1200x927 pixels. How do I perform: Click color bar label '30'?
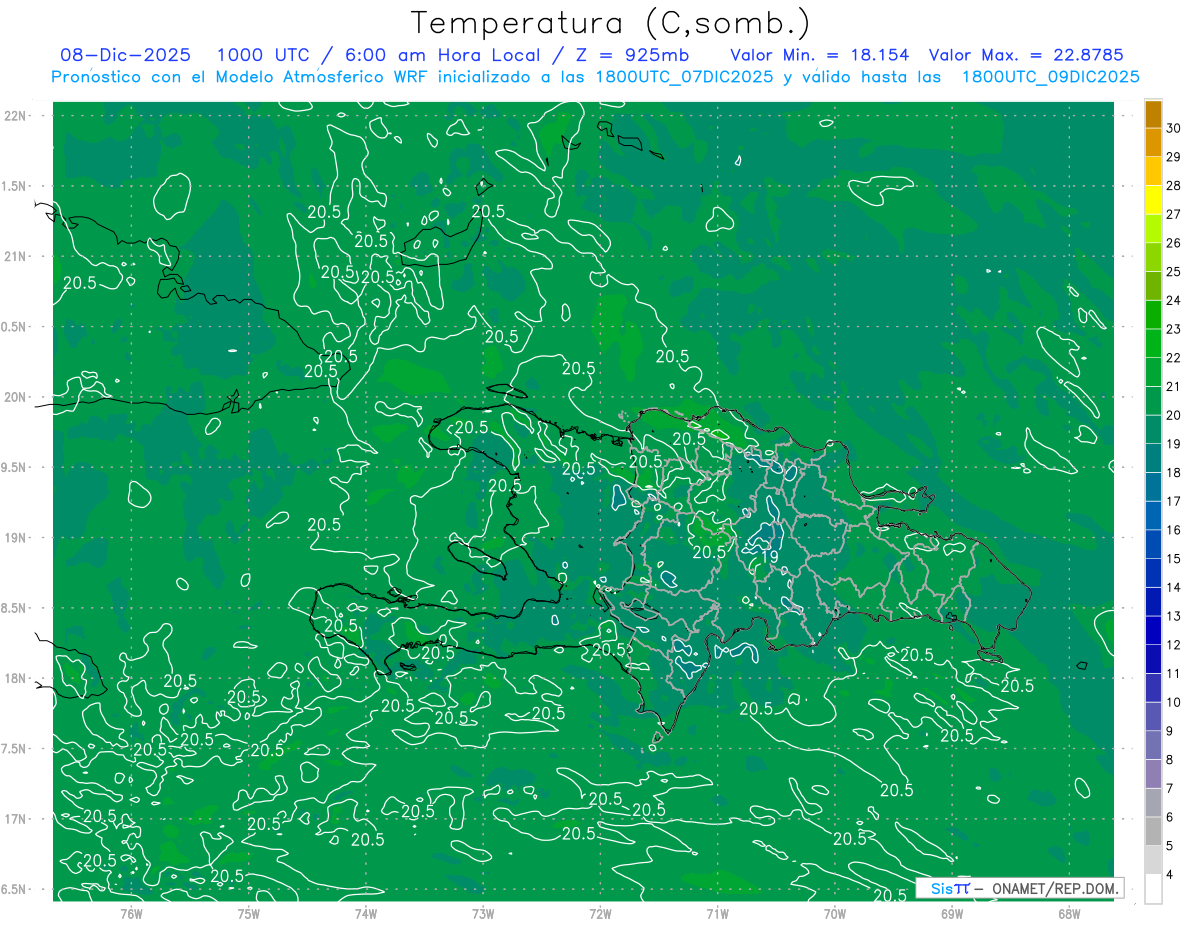tap(1174, 128)
